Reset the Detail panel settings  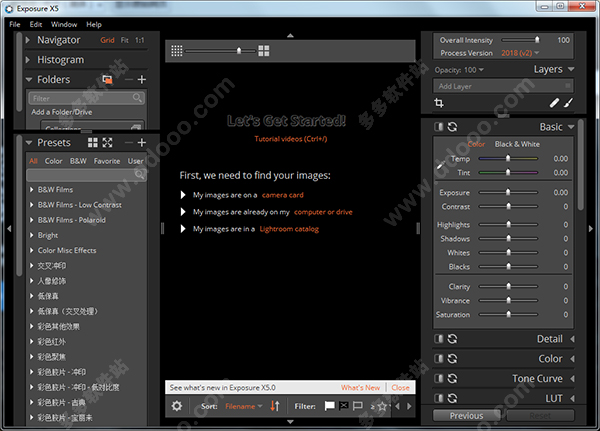coord(452,339)
